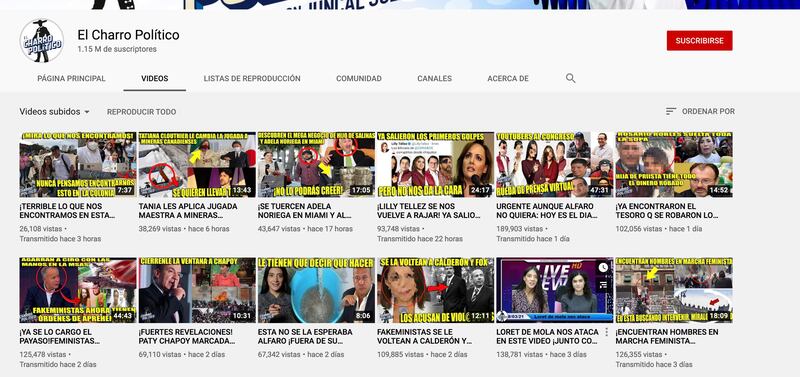The image size is (800, 377).
Task: Click add-to-queue icon on Loret de Mola thumbnail
Action: point(603,285)
